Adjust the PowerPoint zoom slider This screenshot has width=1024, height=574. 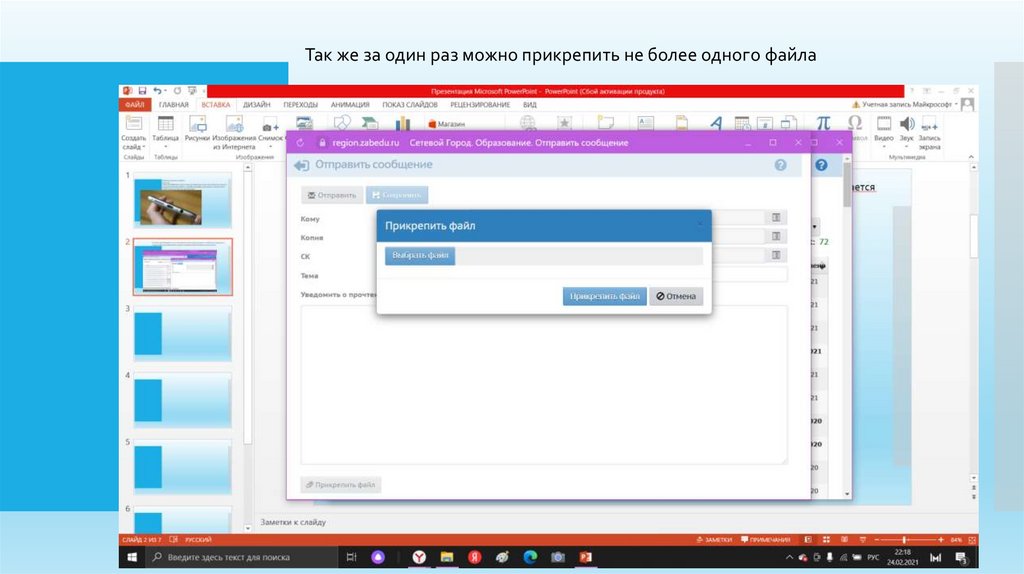coord(904,540)
